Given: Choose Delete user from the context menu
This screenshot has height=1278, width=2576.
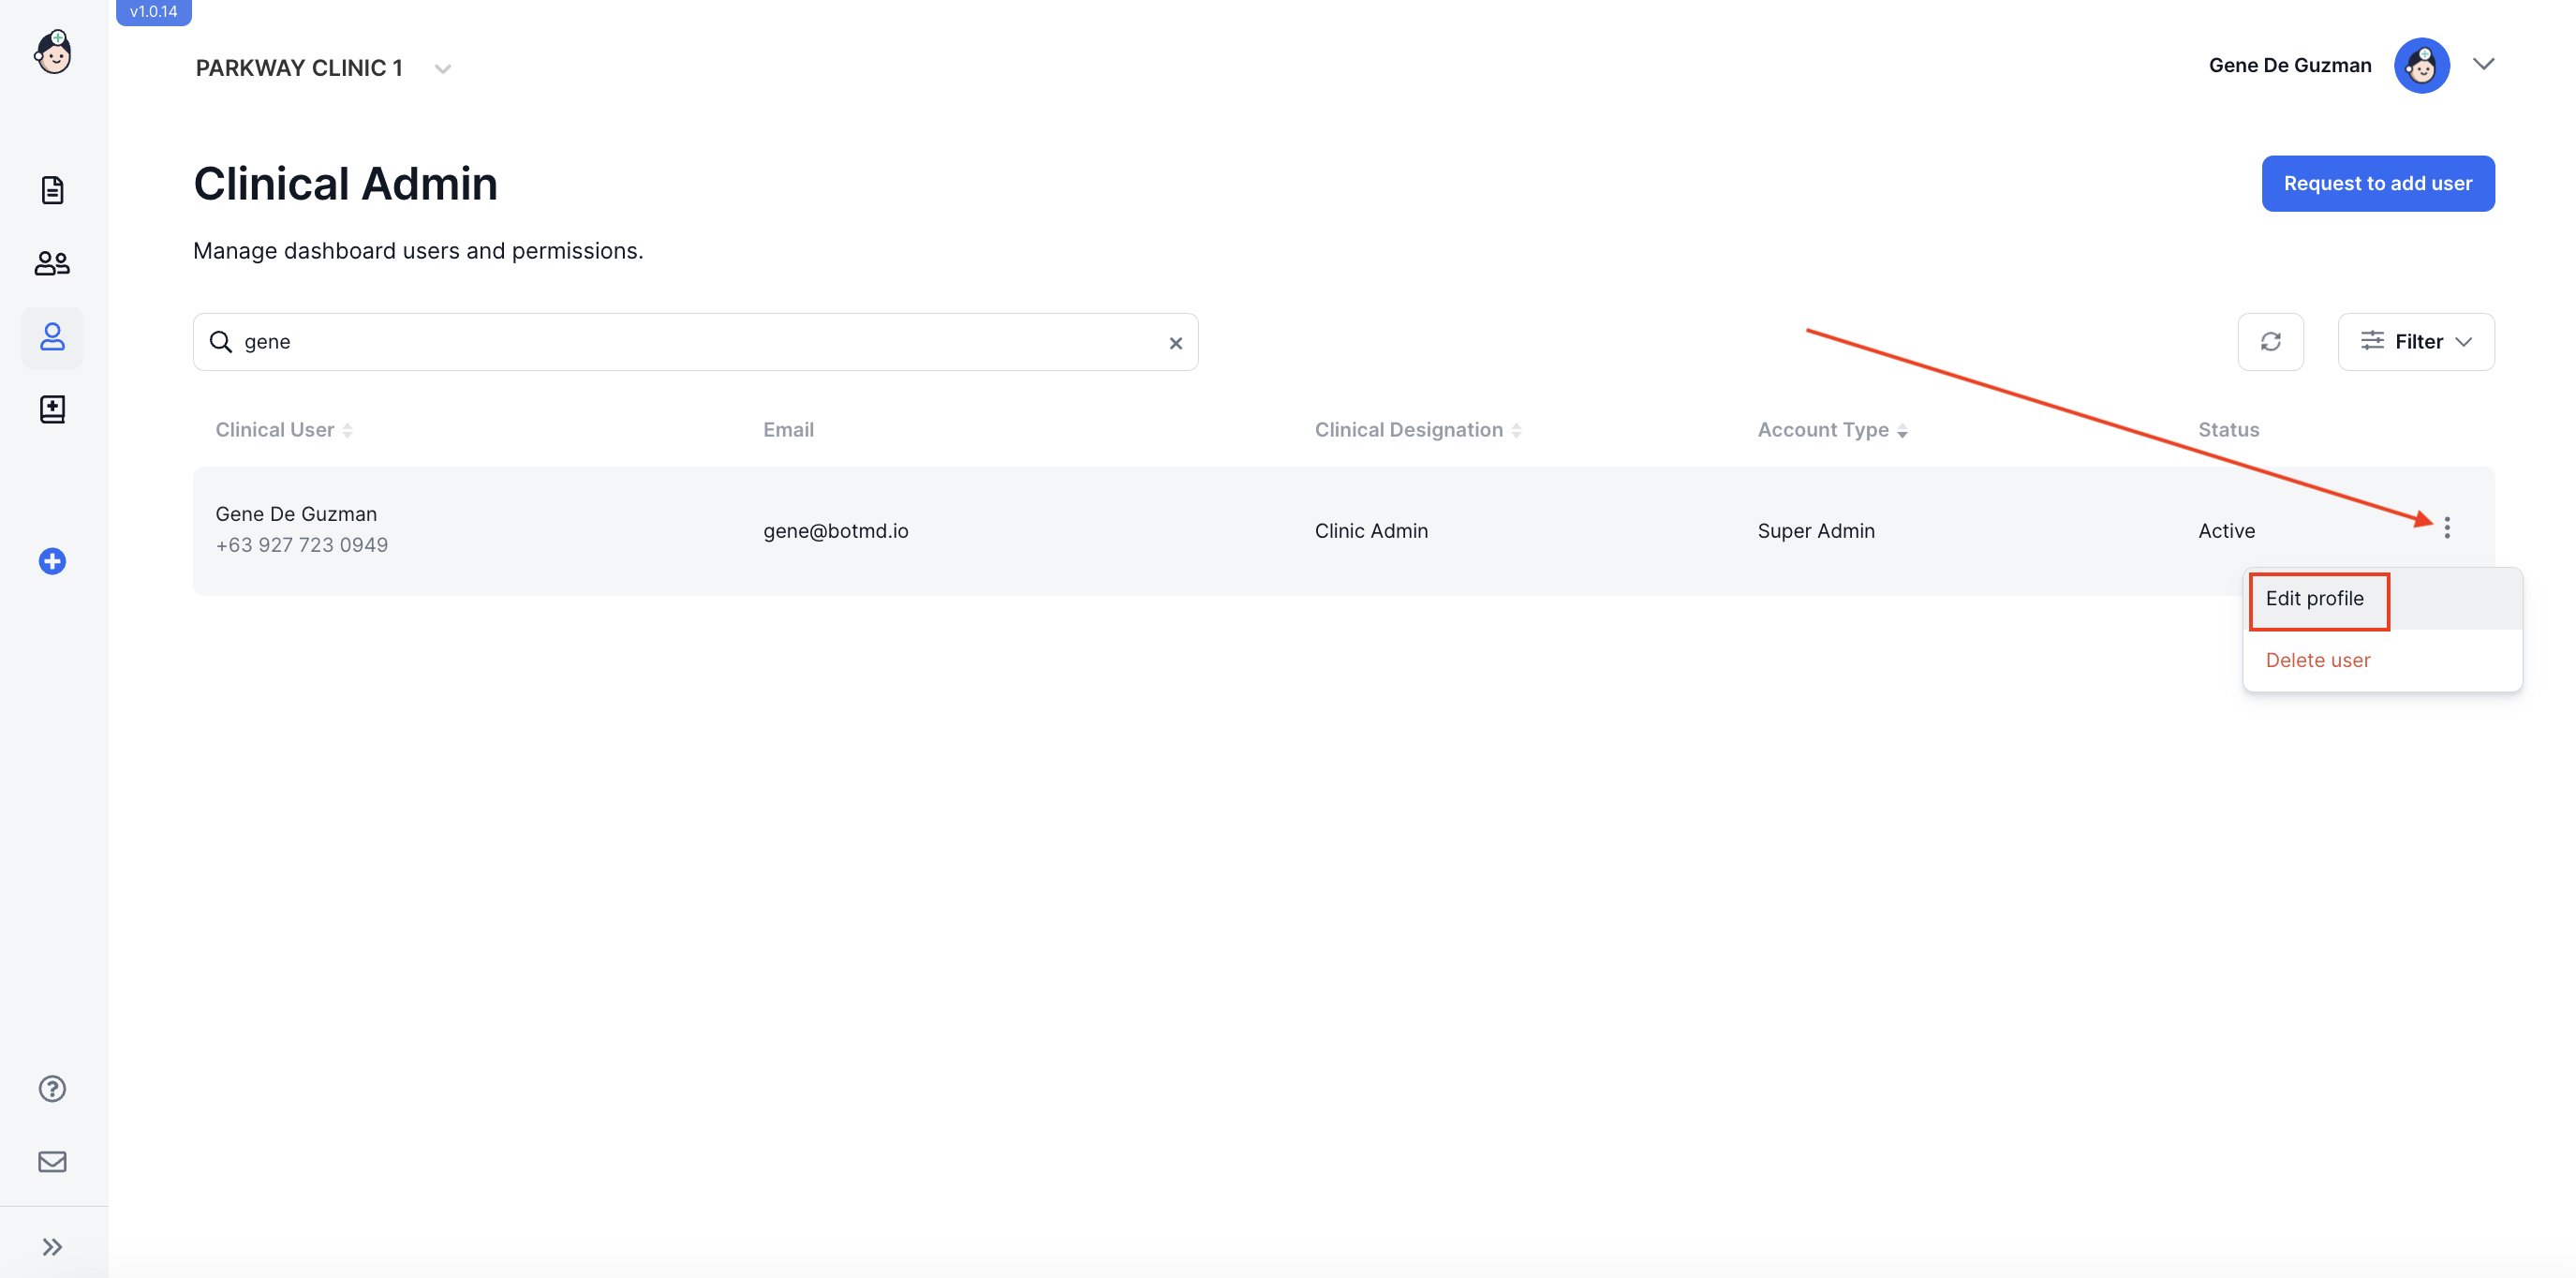Looking at the screenshot, I should [2318, 660].
